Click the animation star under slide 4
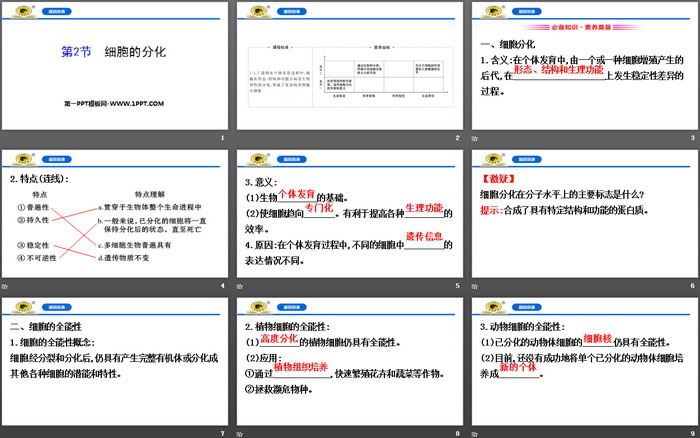The height and width of the screenshot is (438, 700). [4, 286]
